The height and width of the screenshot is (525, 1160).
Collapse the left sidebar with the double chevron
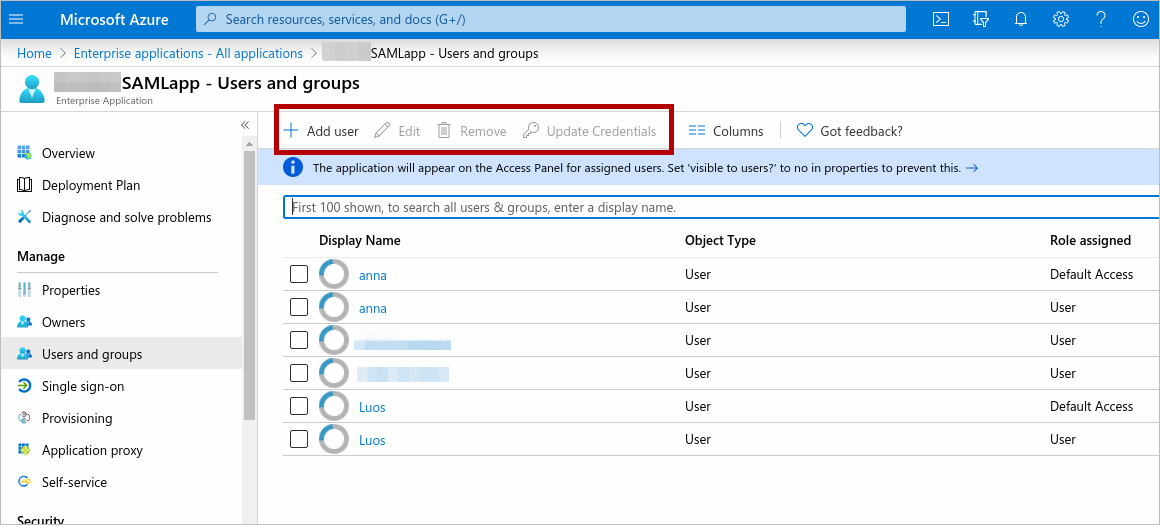click(x=245, y=125)
